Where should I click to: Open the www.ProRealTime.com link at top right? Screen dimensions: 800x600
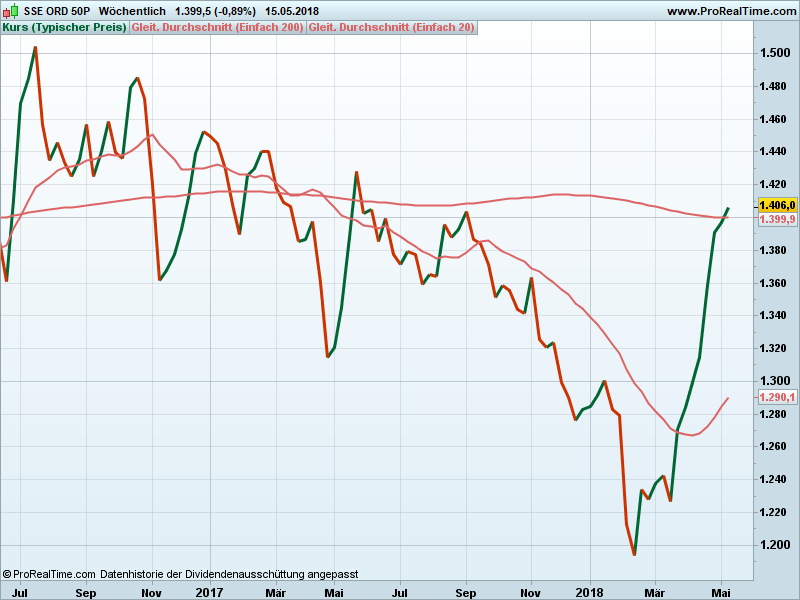730,11
